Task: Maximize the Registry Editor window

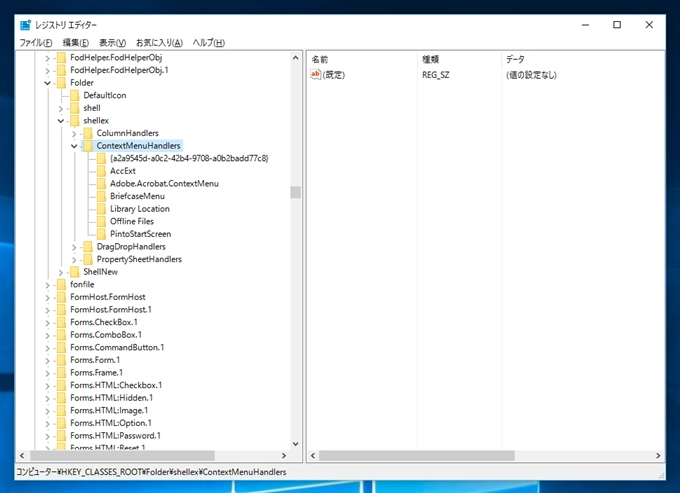Action: [x=617, y=25]
